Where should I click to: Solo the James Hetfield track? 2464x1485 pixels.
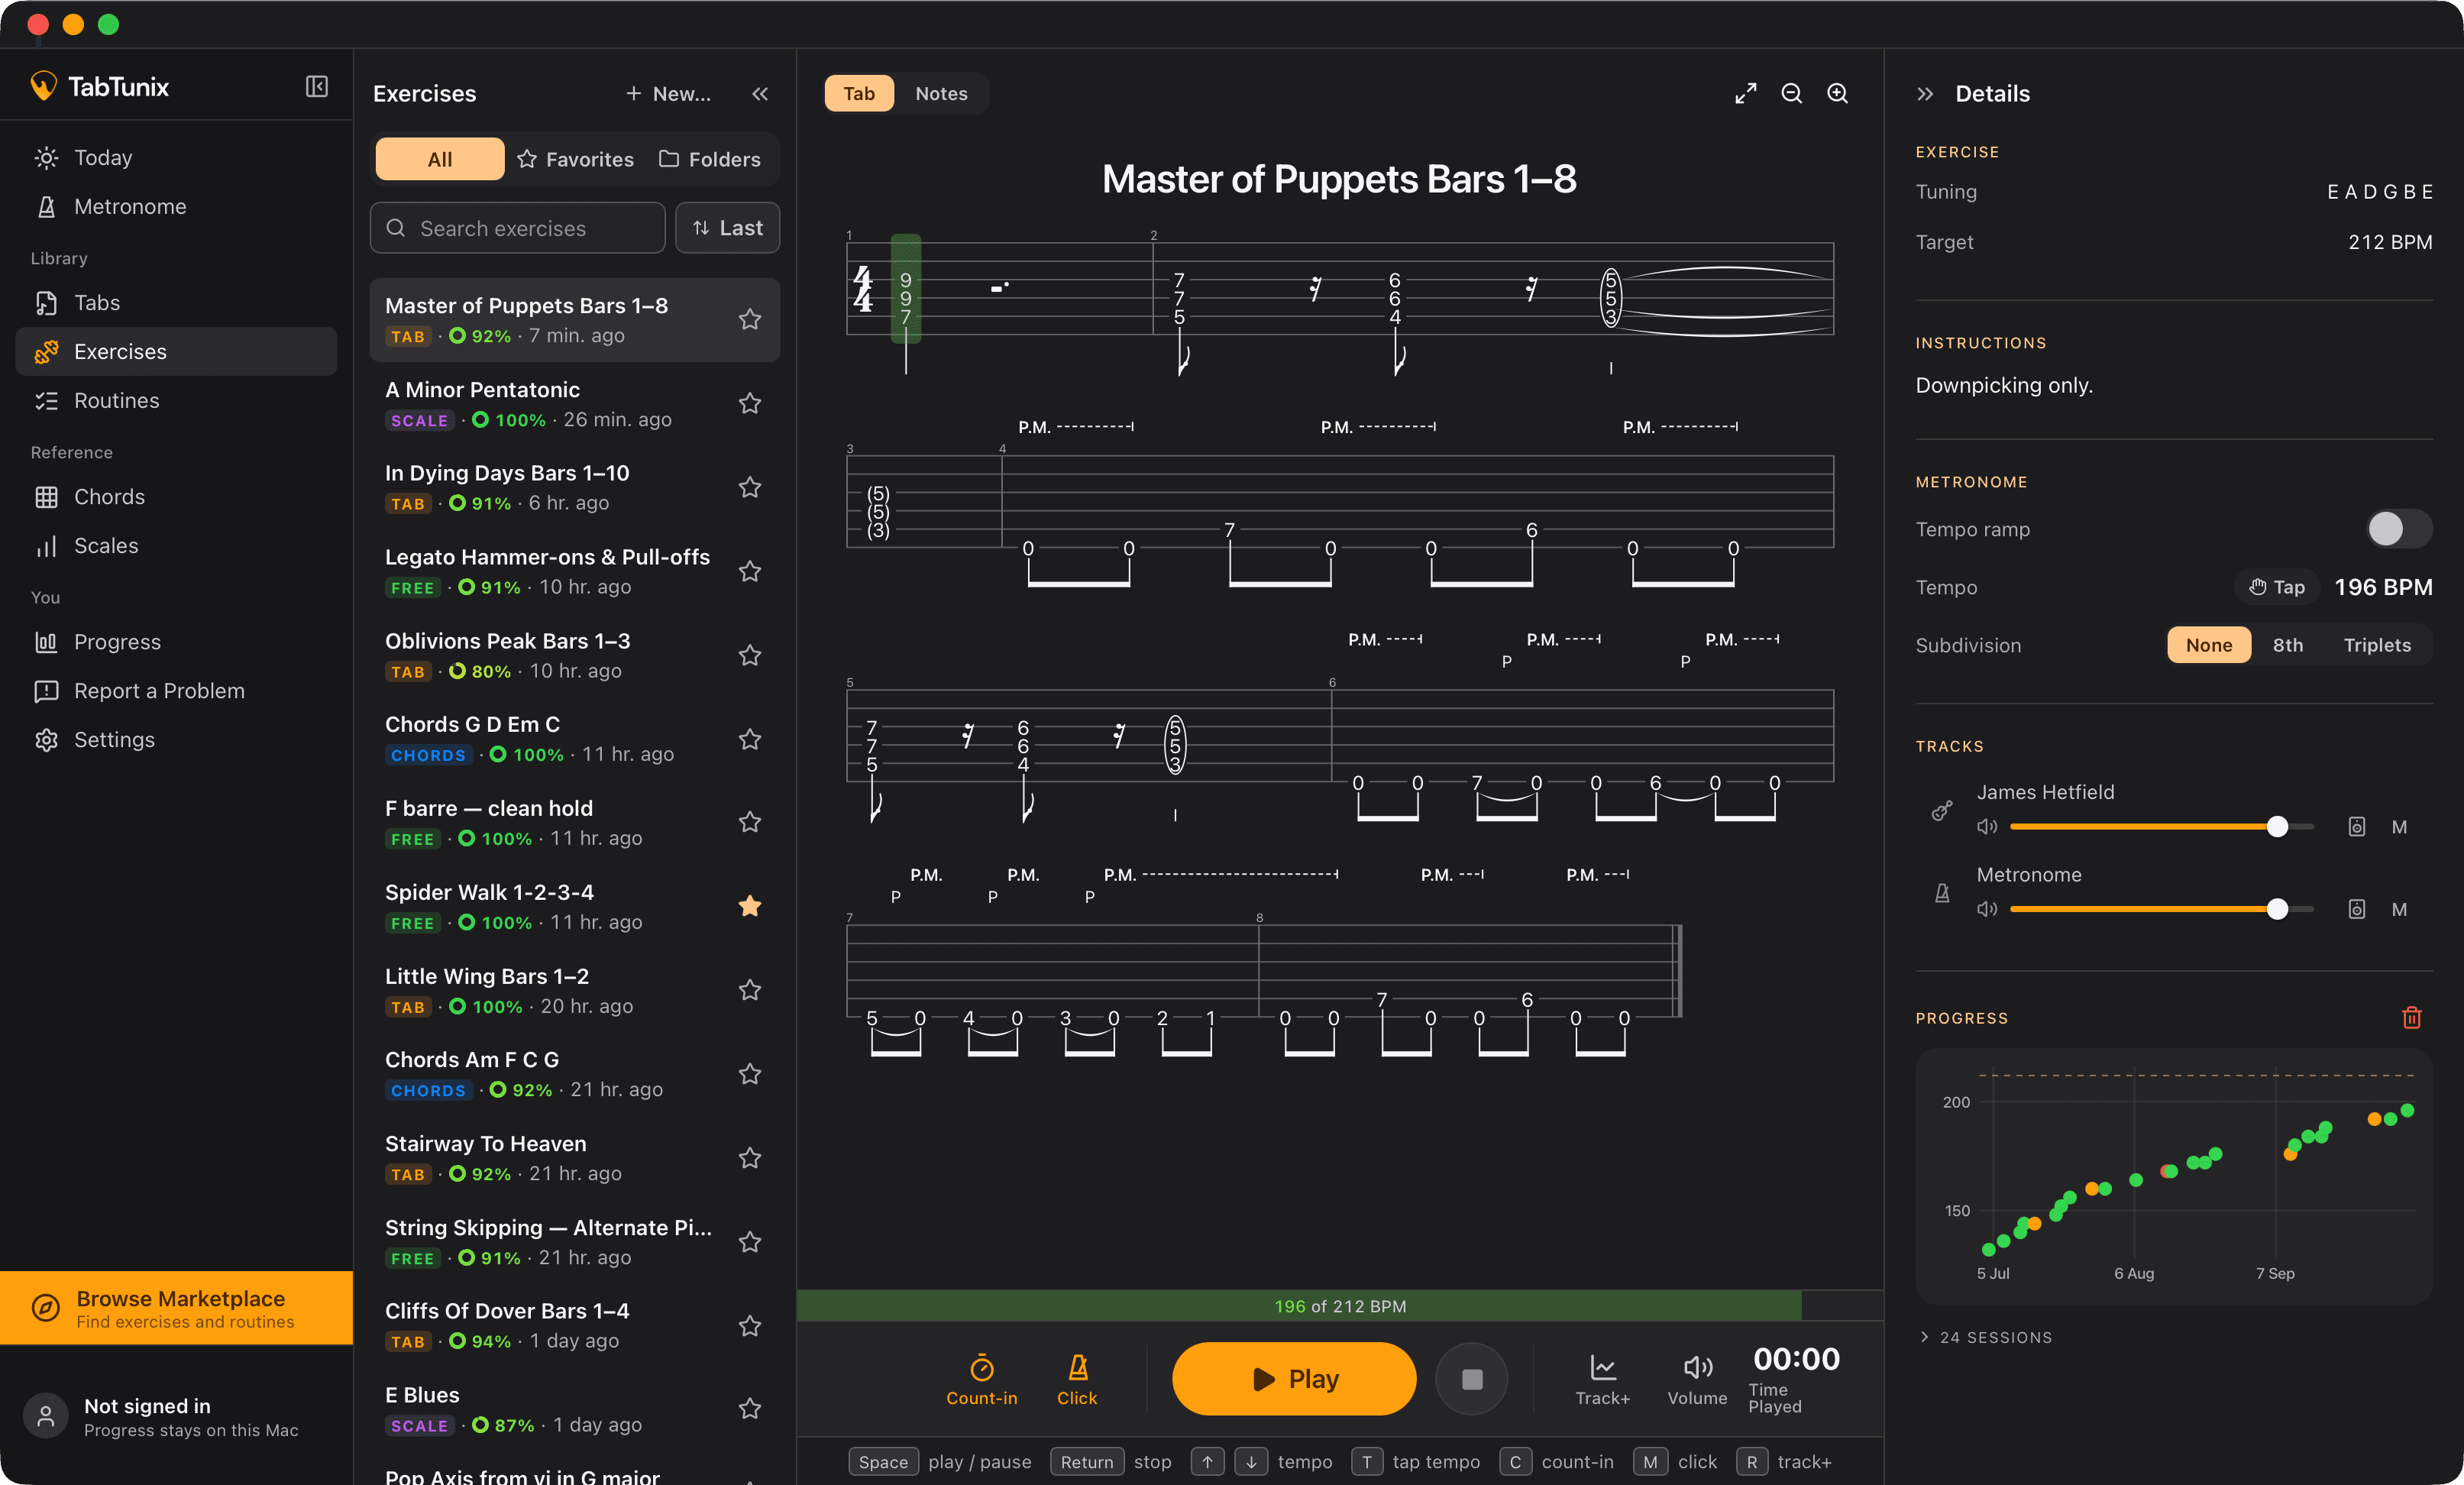coord(2356,827)
